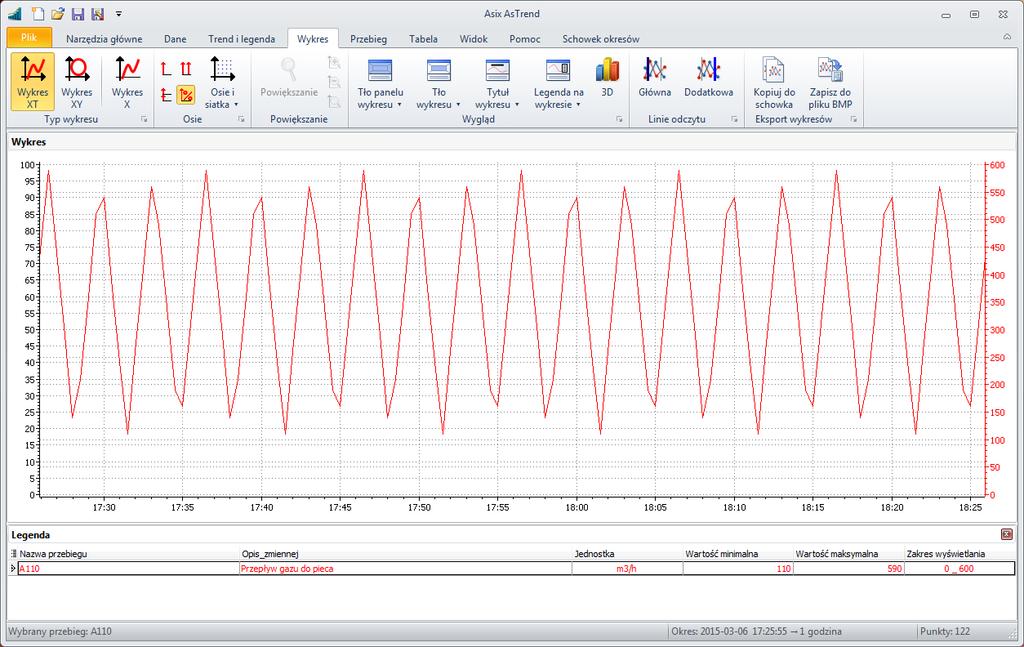
Task: Click the Save As icon in quick access toolbar
Action: coord(97,14)
